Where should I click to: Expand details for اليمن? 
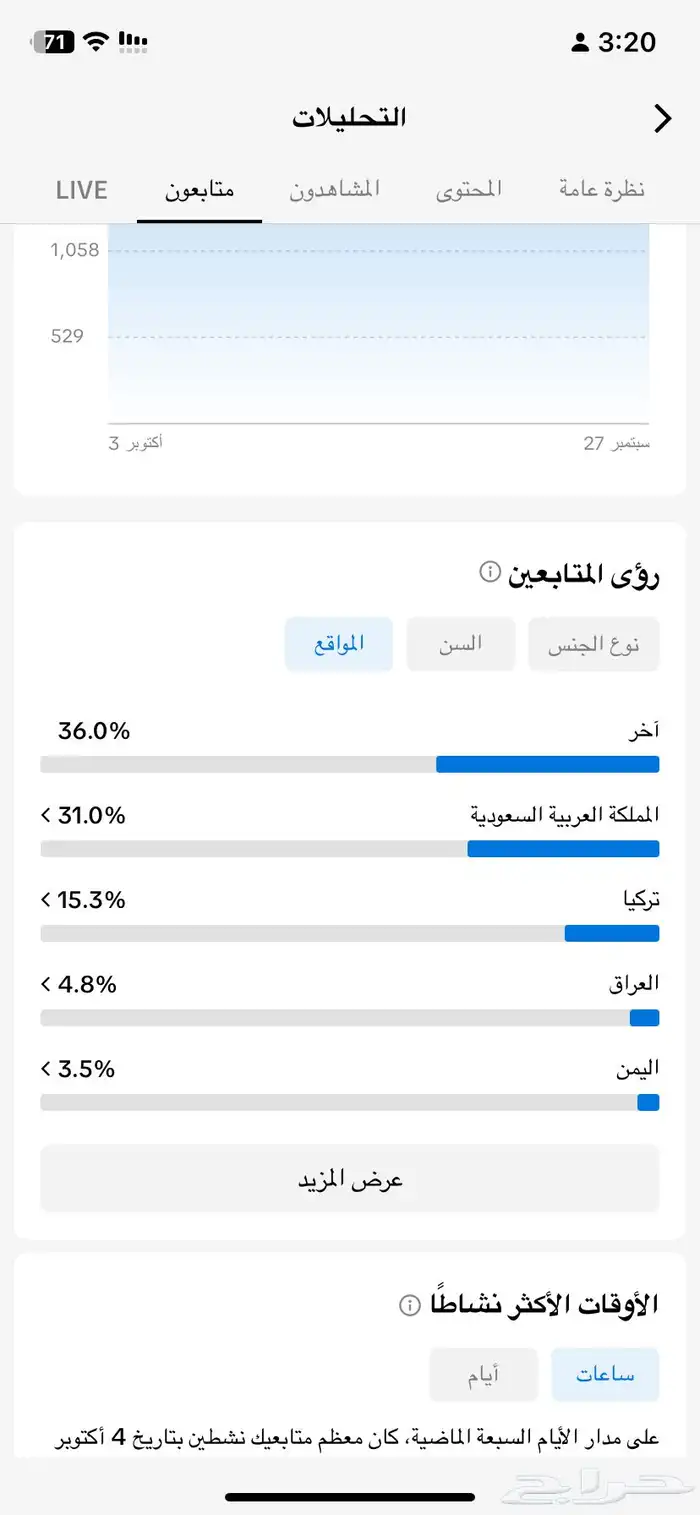47,1068
